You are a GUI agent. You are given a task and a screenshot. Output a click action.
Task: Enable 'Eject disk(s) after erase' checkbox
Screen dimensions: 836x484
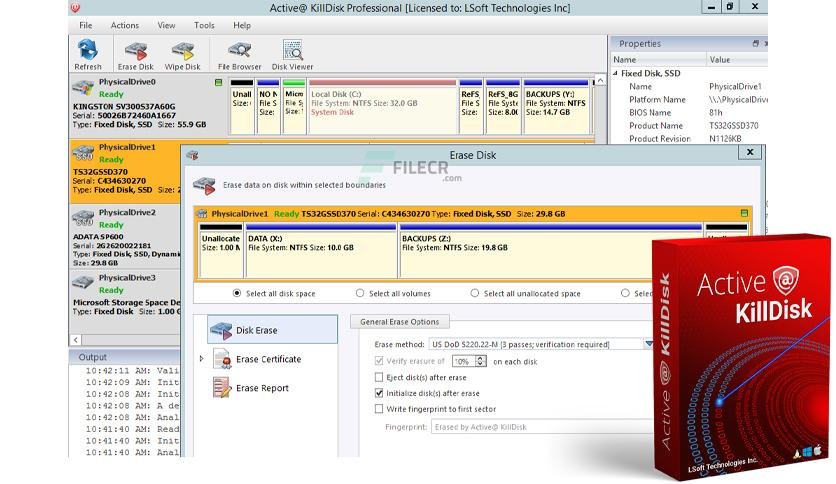coord(379,377)
